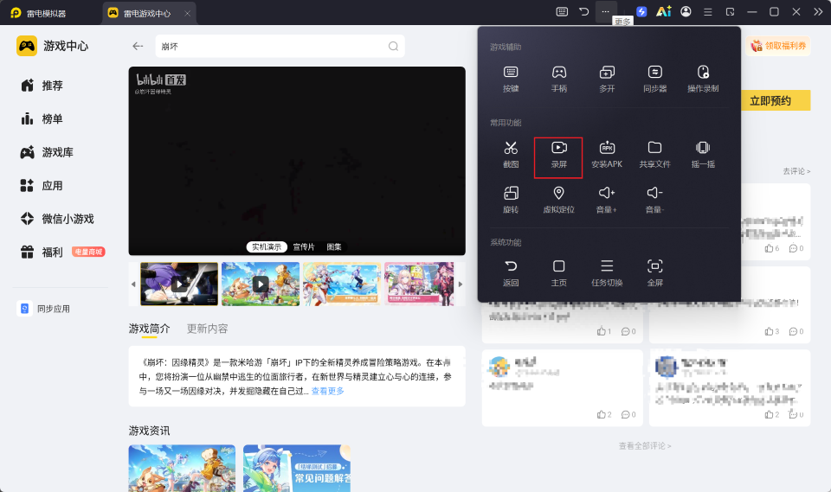Switch to the 雷电模拟器 tab
This screenshot has width=831, height=492.
click(x=38, y=13)
